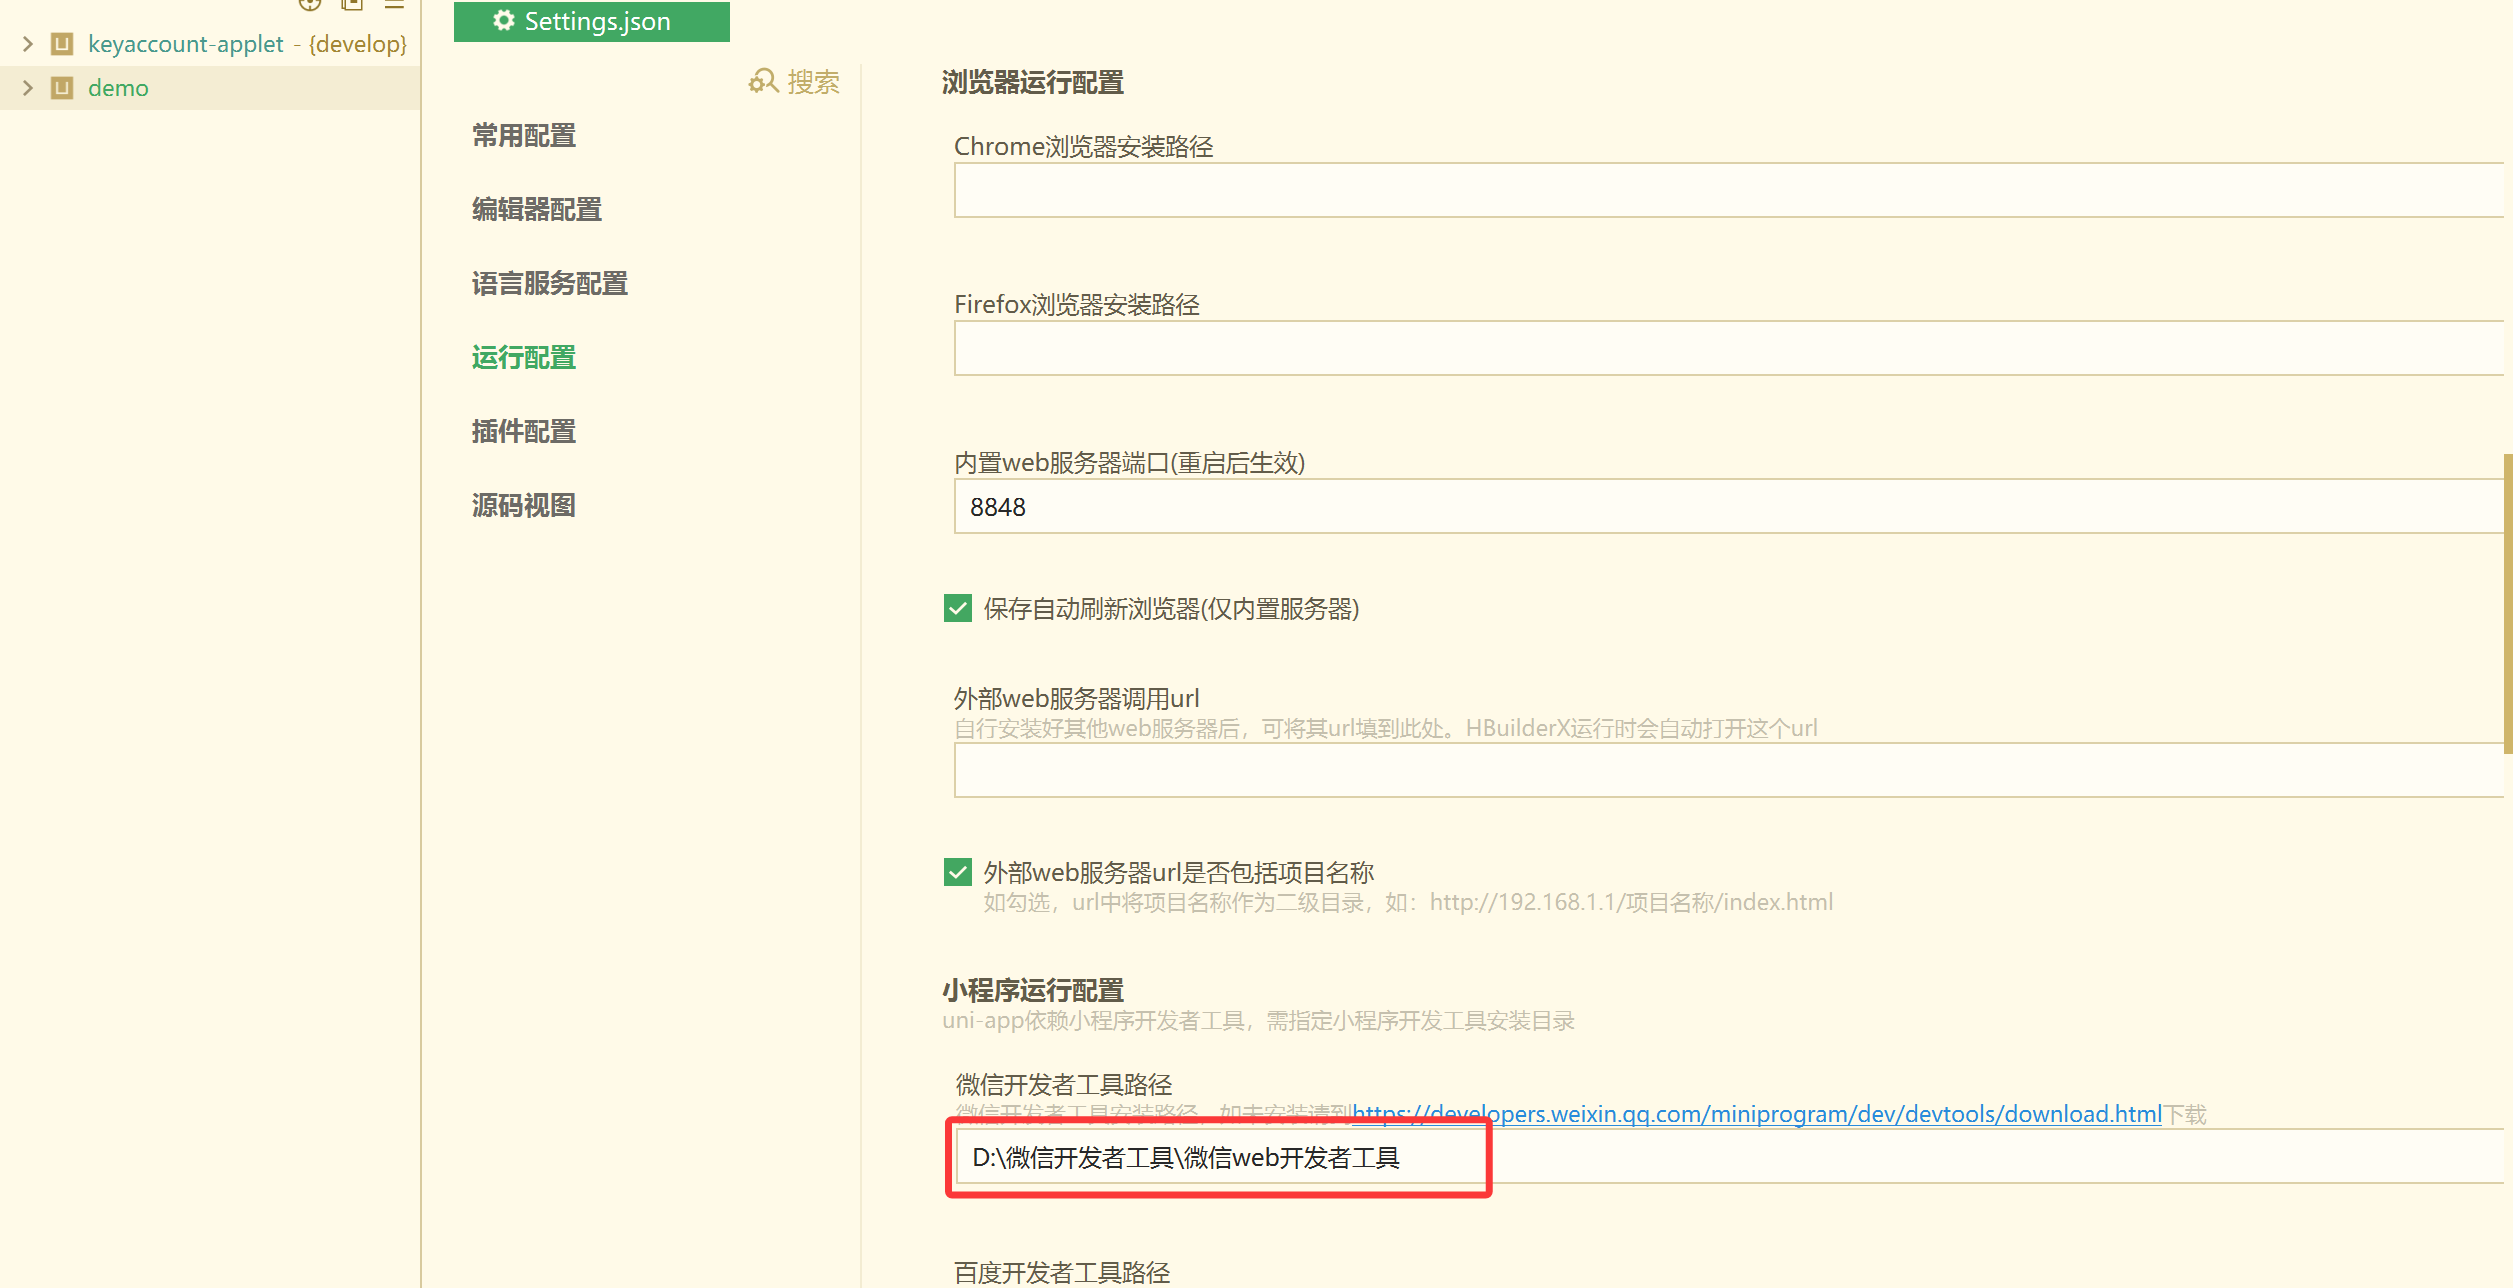Select 编辑器配置 in settings sidebar
Image resolution: width=2513 pixels, height=1288 pixels.
[537, 209]
